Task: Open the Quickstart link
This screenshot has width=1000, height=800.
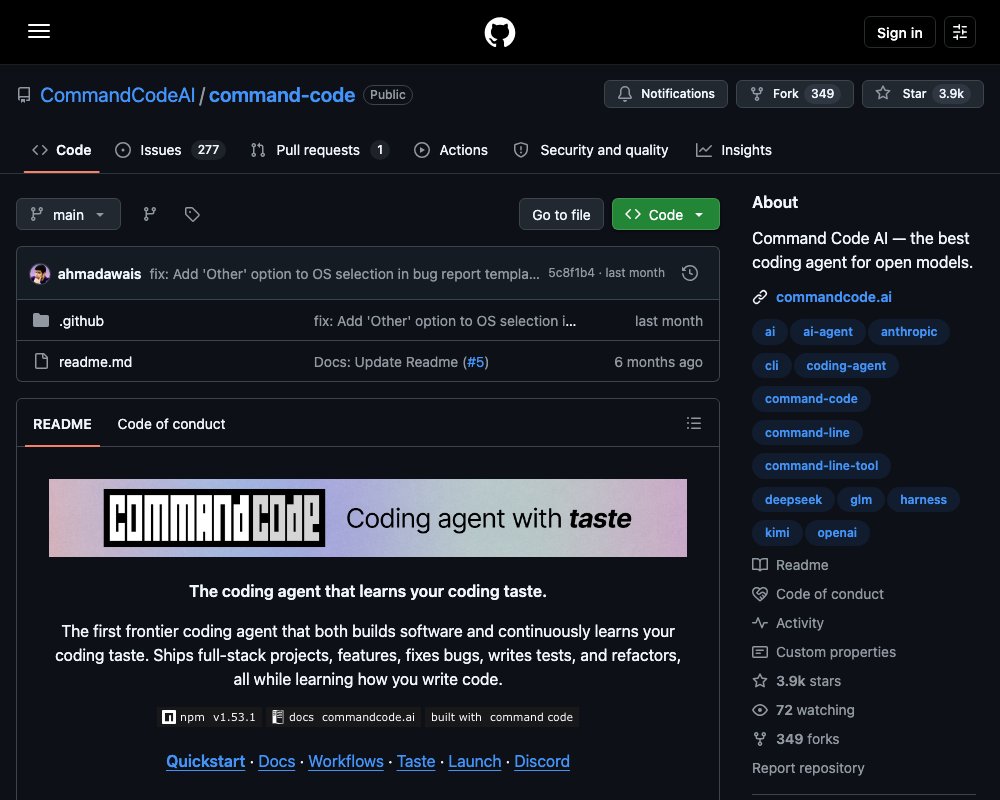Action: pyautogui.click(x=205, y=761)
